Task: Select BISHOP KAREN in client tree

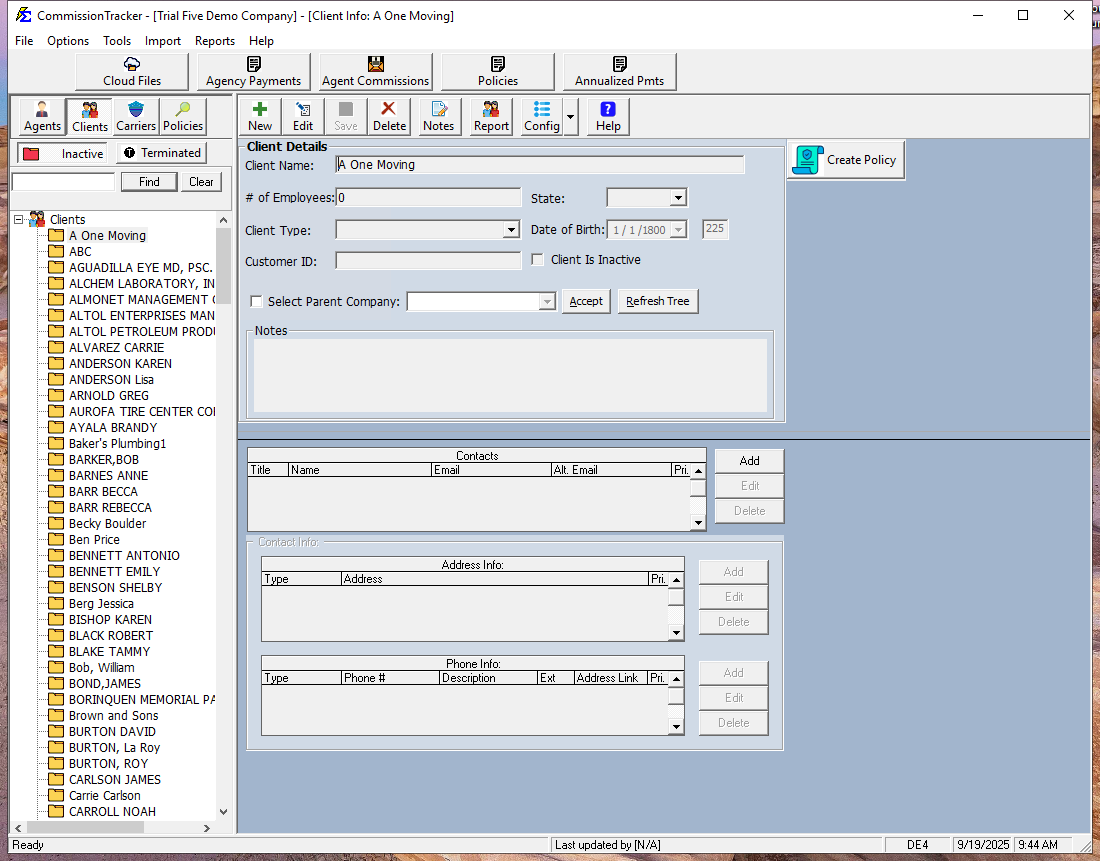Action: pyautogui.click(x=110, y=620)
